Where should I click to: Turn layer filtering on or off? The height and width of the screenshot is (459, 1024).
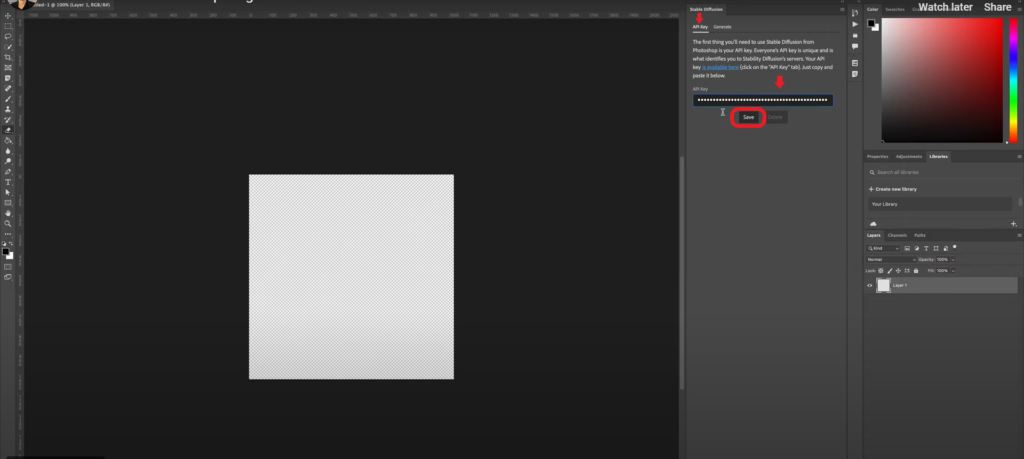(x=955, y=247)
